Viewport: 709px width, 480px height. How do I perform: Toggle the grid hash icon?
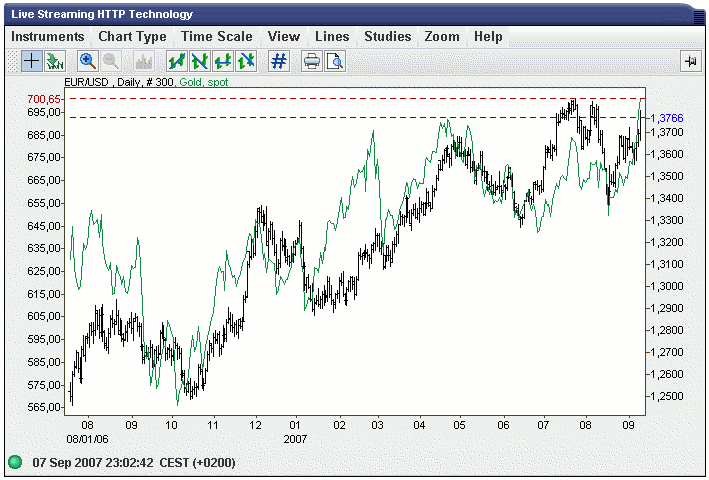[x=279, y=61]
